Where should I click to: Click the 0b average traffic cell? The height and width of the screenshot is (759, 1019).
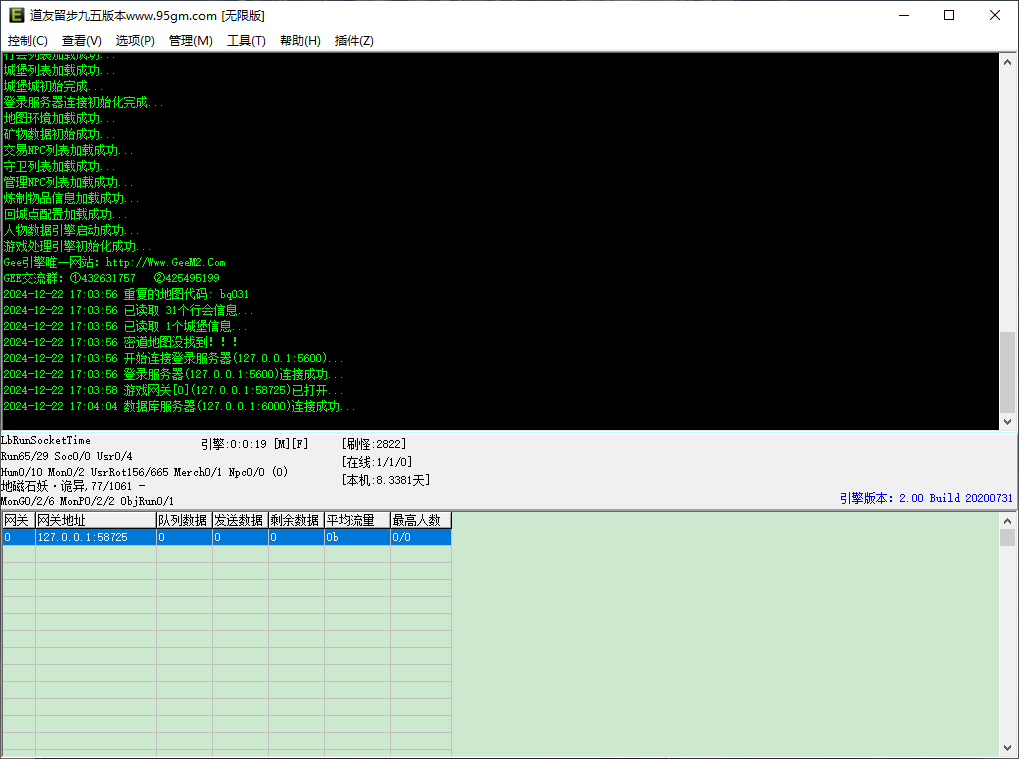[357, 537]
